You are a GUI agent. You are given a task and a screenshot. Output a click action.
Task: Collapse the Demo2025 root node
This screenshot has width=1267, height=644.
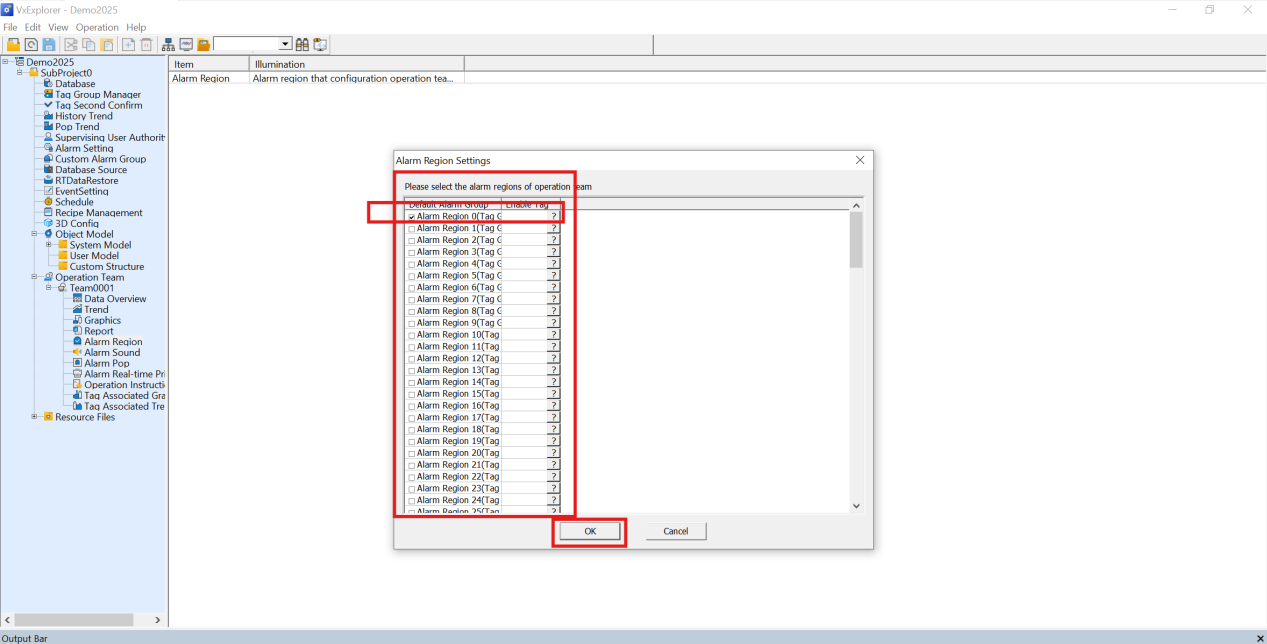tap(6, 62)
